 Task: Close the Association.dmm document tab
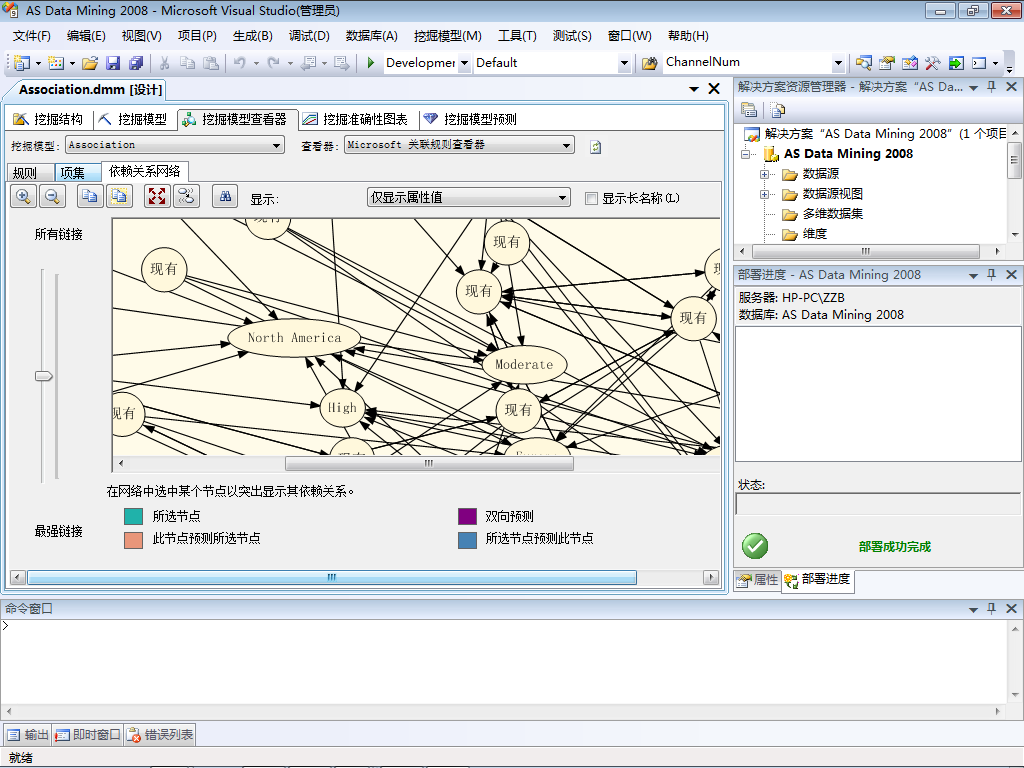714,89
